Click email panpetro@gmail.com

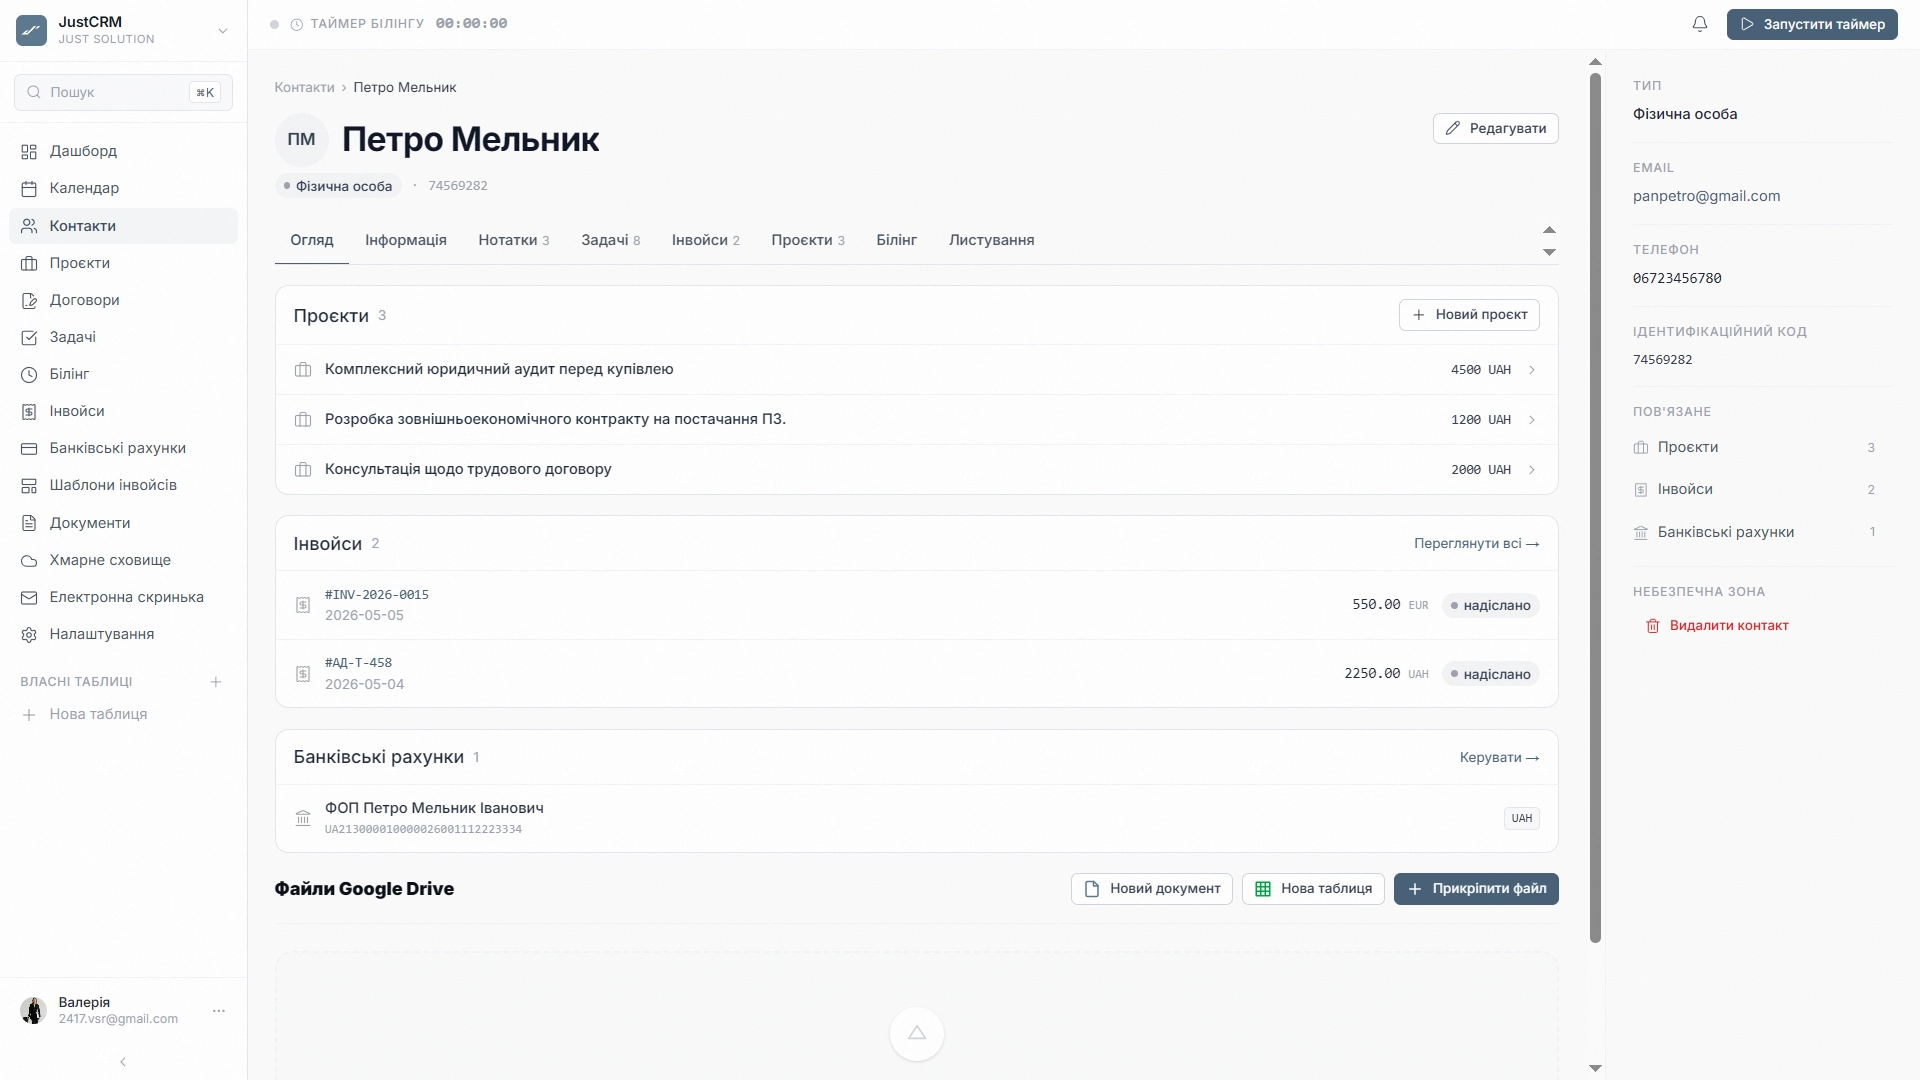click(x=1707, y=197)
